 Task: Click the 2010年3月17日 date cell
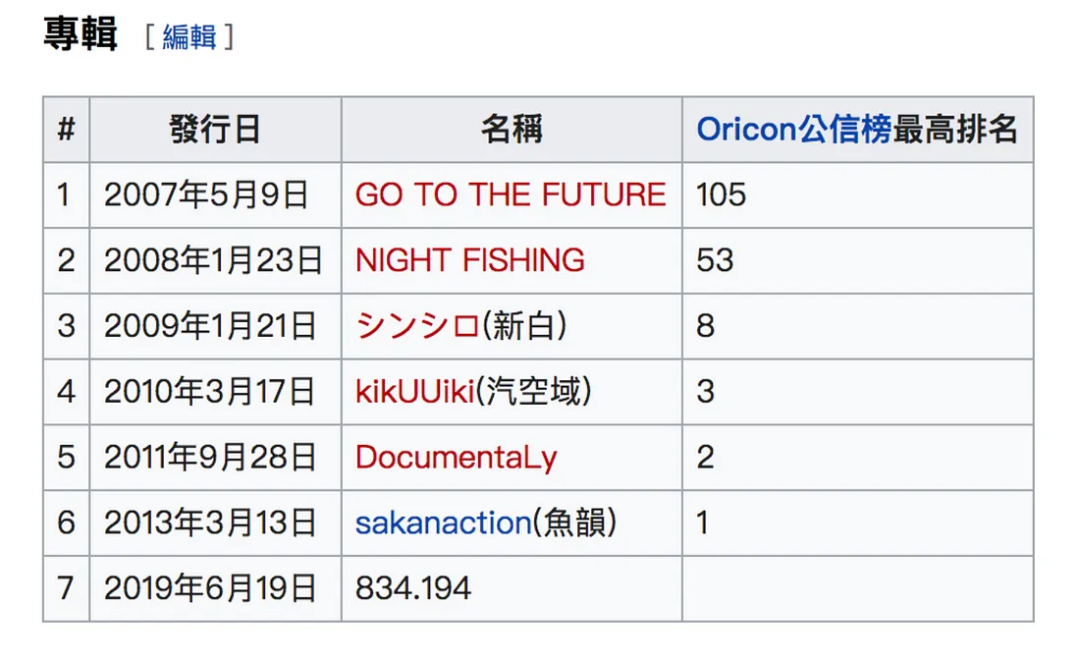click(x=210, y=391)
